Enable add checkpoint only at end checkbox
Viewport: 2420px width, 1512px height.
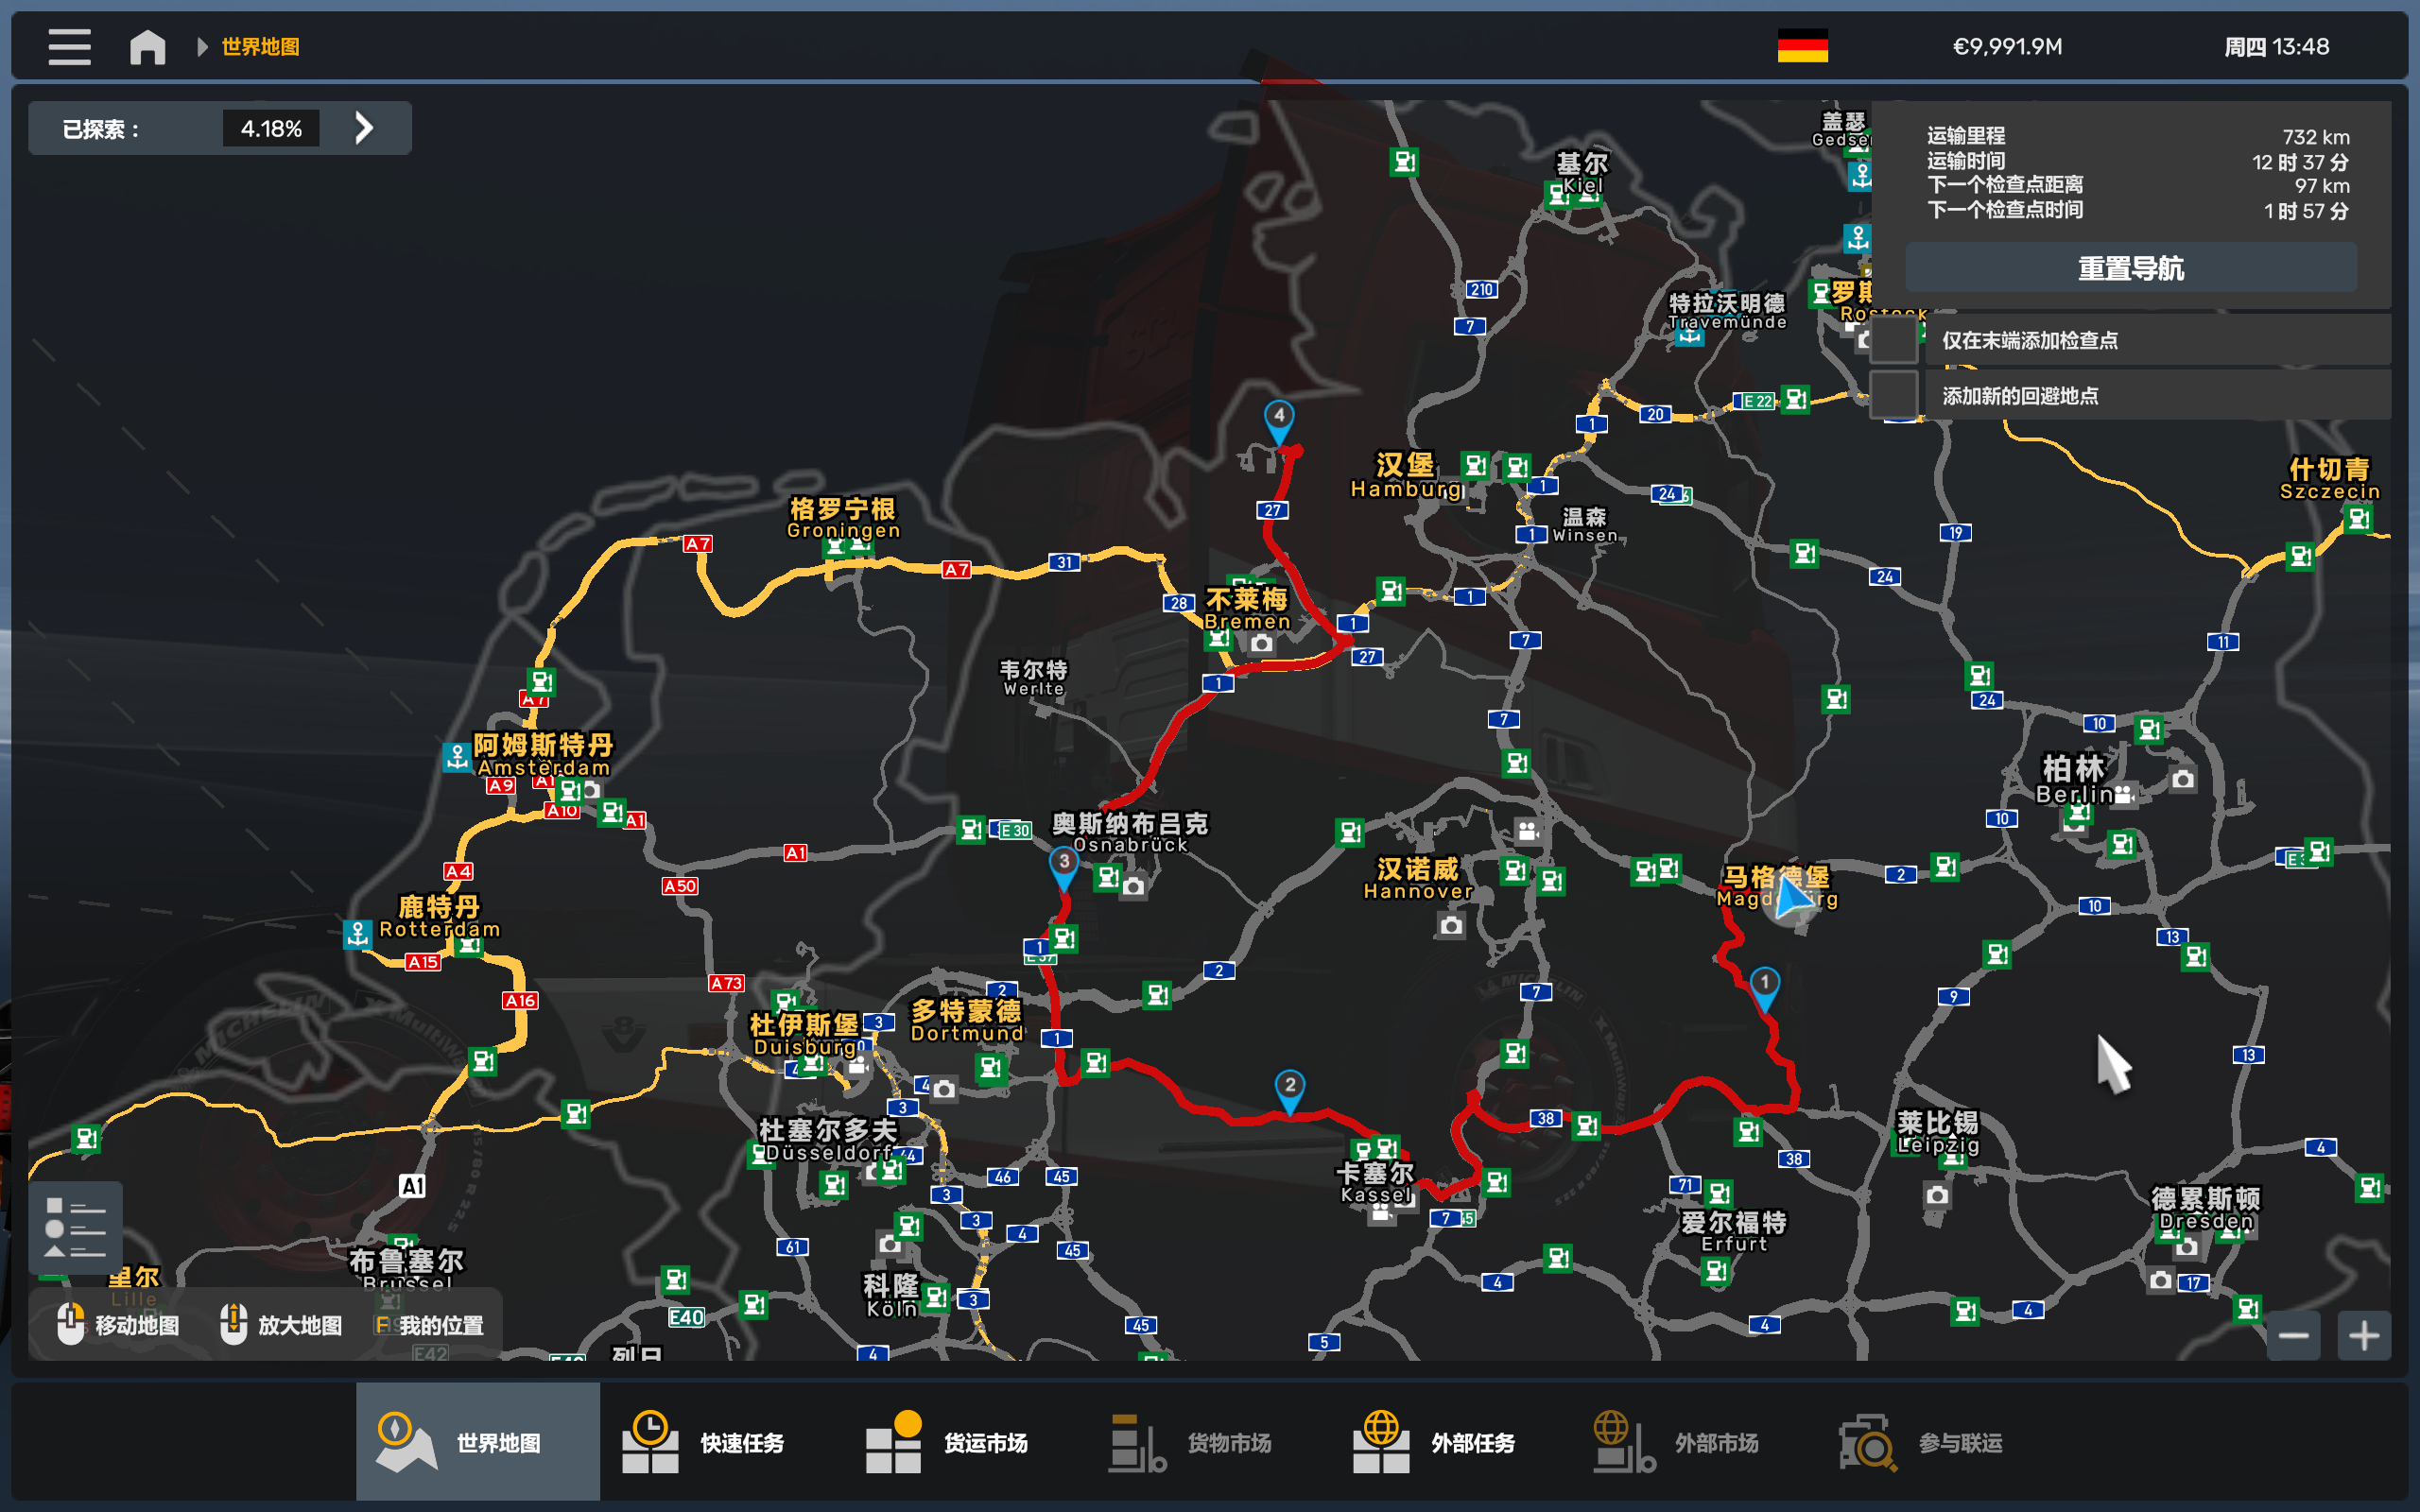1894,340
